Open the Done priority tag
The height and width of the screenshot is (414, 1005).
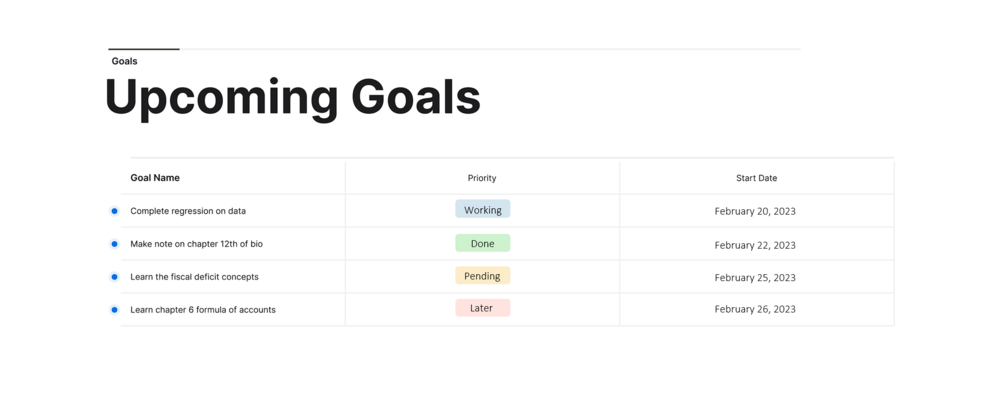point(483,243)
